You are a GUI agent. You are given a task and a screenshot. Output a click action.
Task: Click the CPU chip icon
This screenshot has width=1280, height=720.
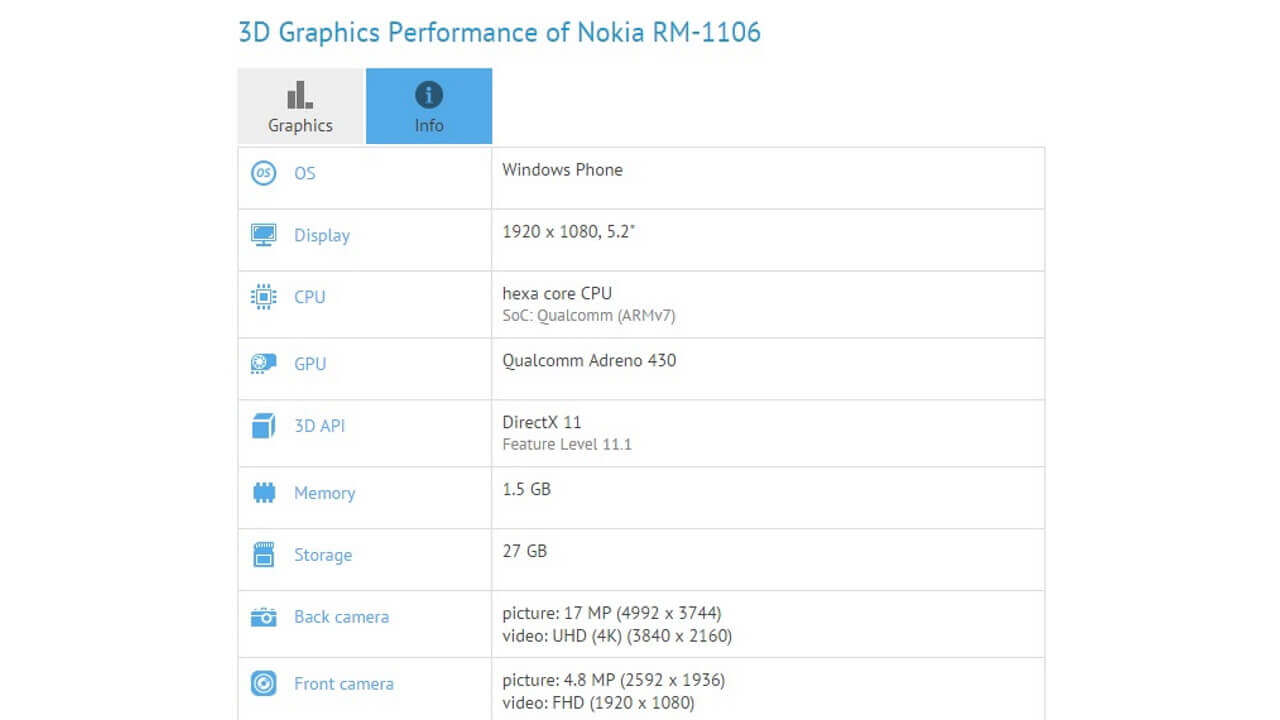pos(262,297)
